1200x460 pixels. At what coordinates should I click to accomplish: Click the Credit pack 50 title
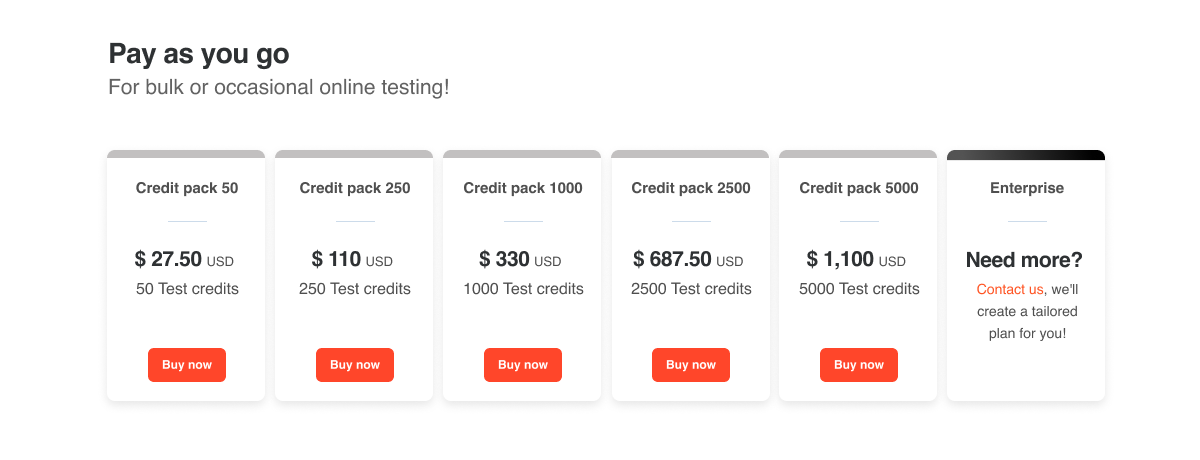point(187,188)
